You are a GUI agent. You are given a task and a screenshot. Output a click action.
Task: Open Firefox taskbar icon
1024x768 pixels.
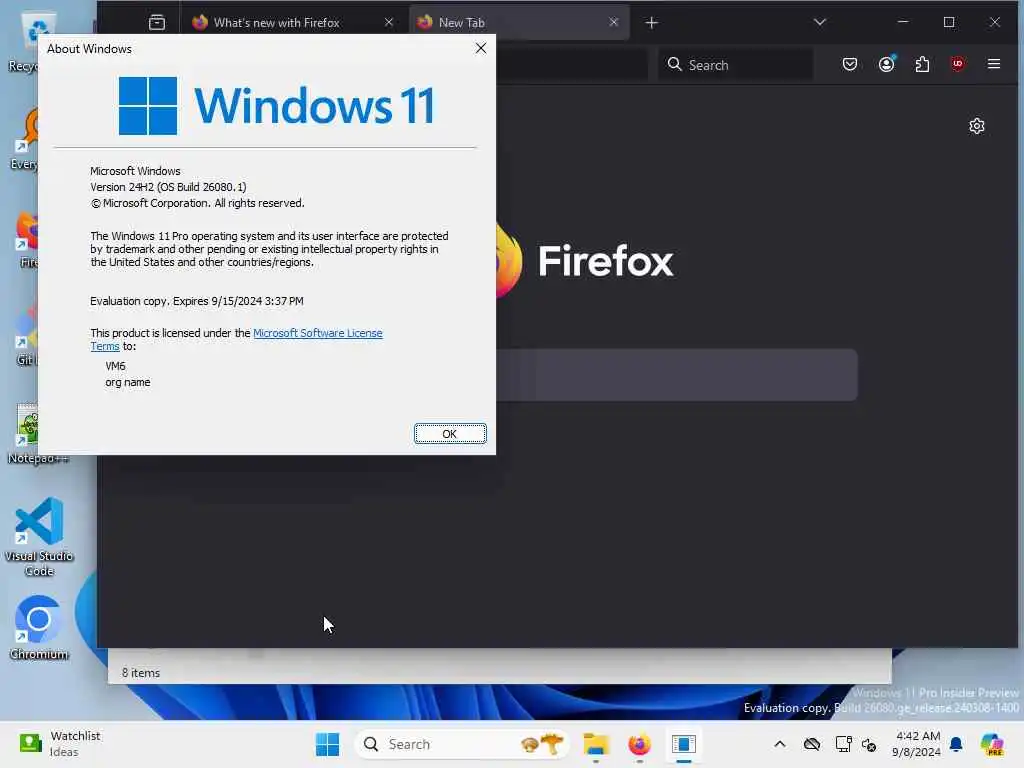click(639, 744)
